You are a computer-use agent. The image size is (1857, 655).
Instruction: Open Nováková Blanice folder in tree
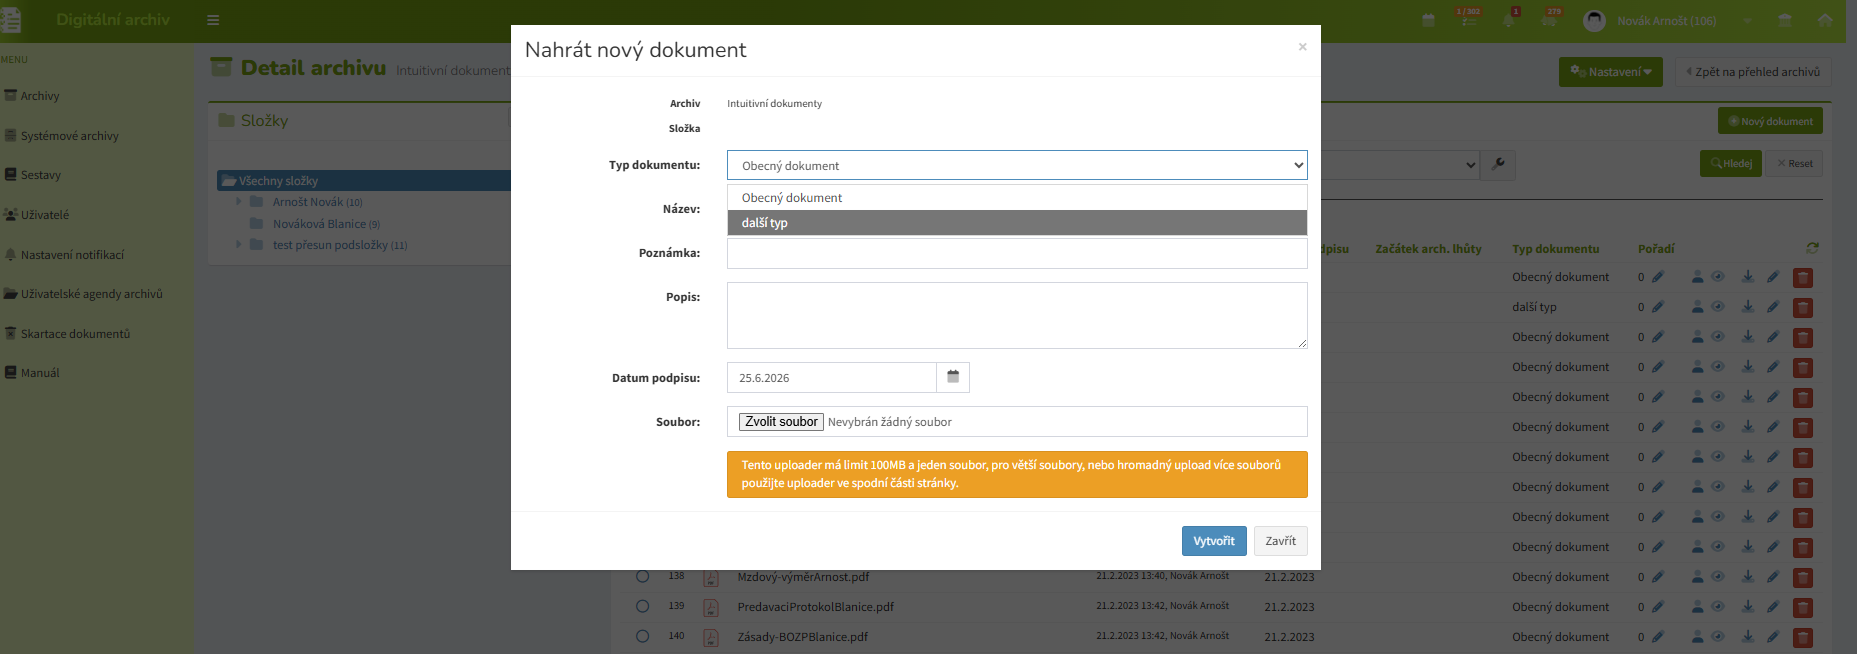[326, 224]
